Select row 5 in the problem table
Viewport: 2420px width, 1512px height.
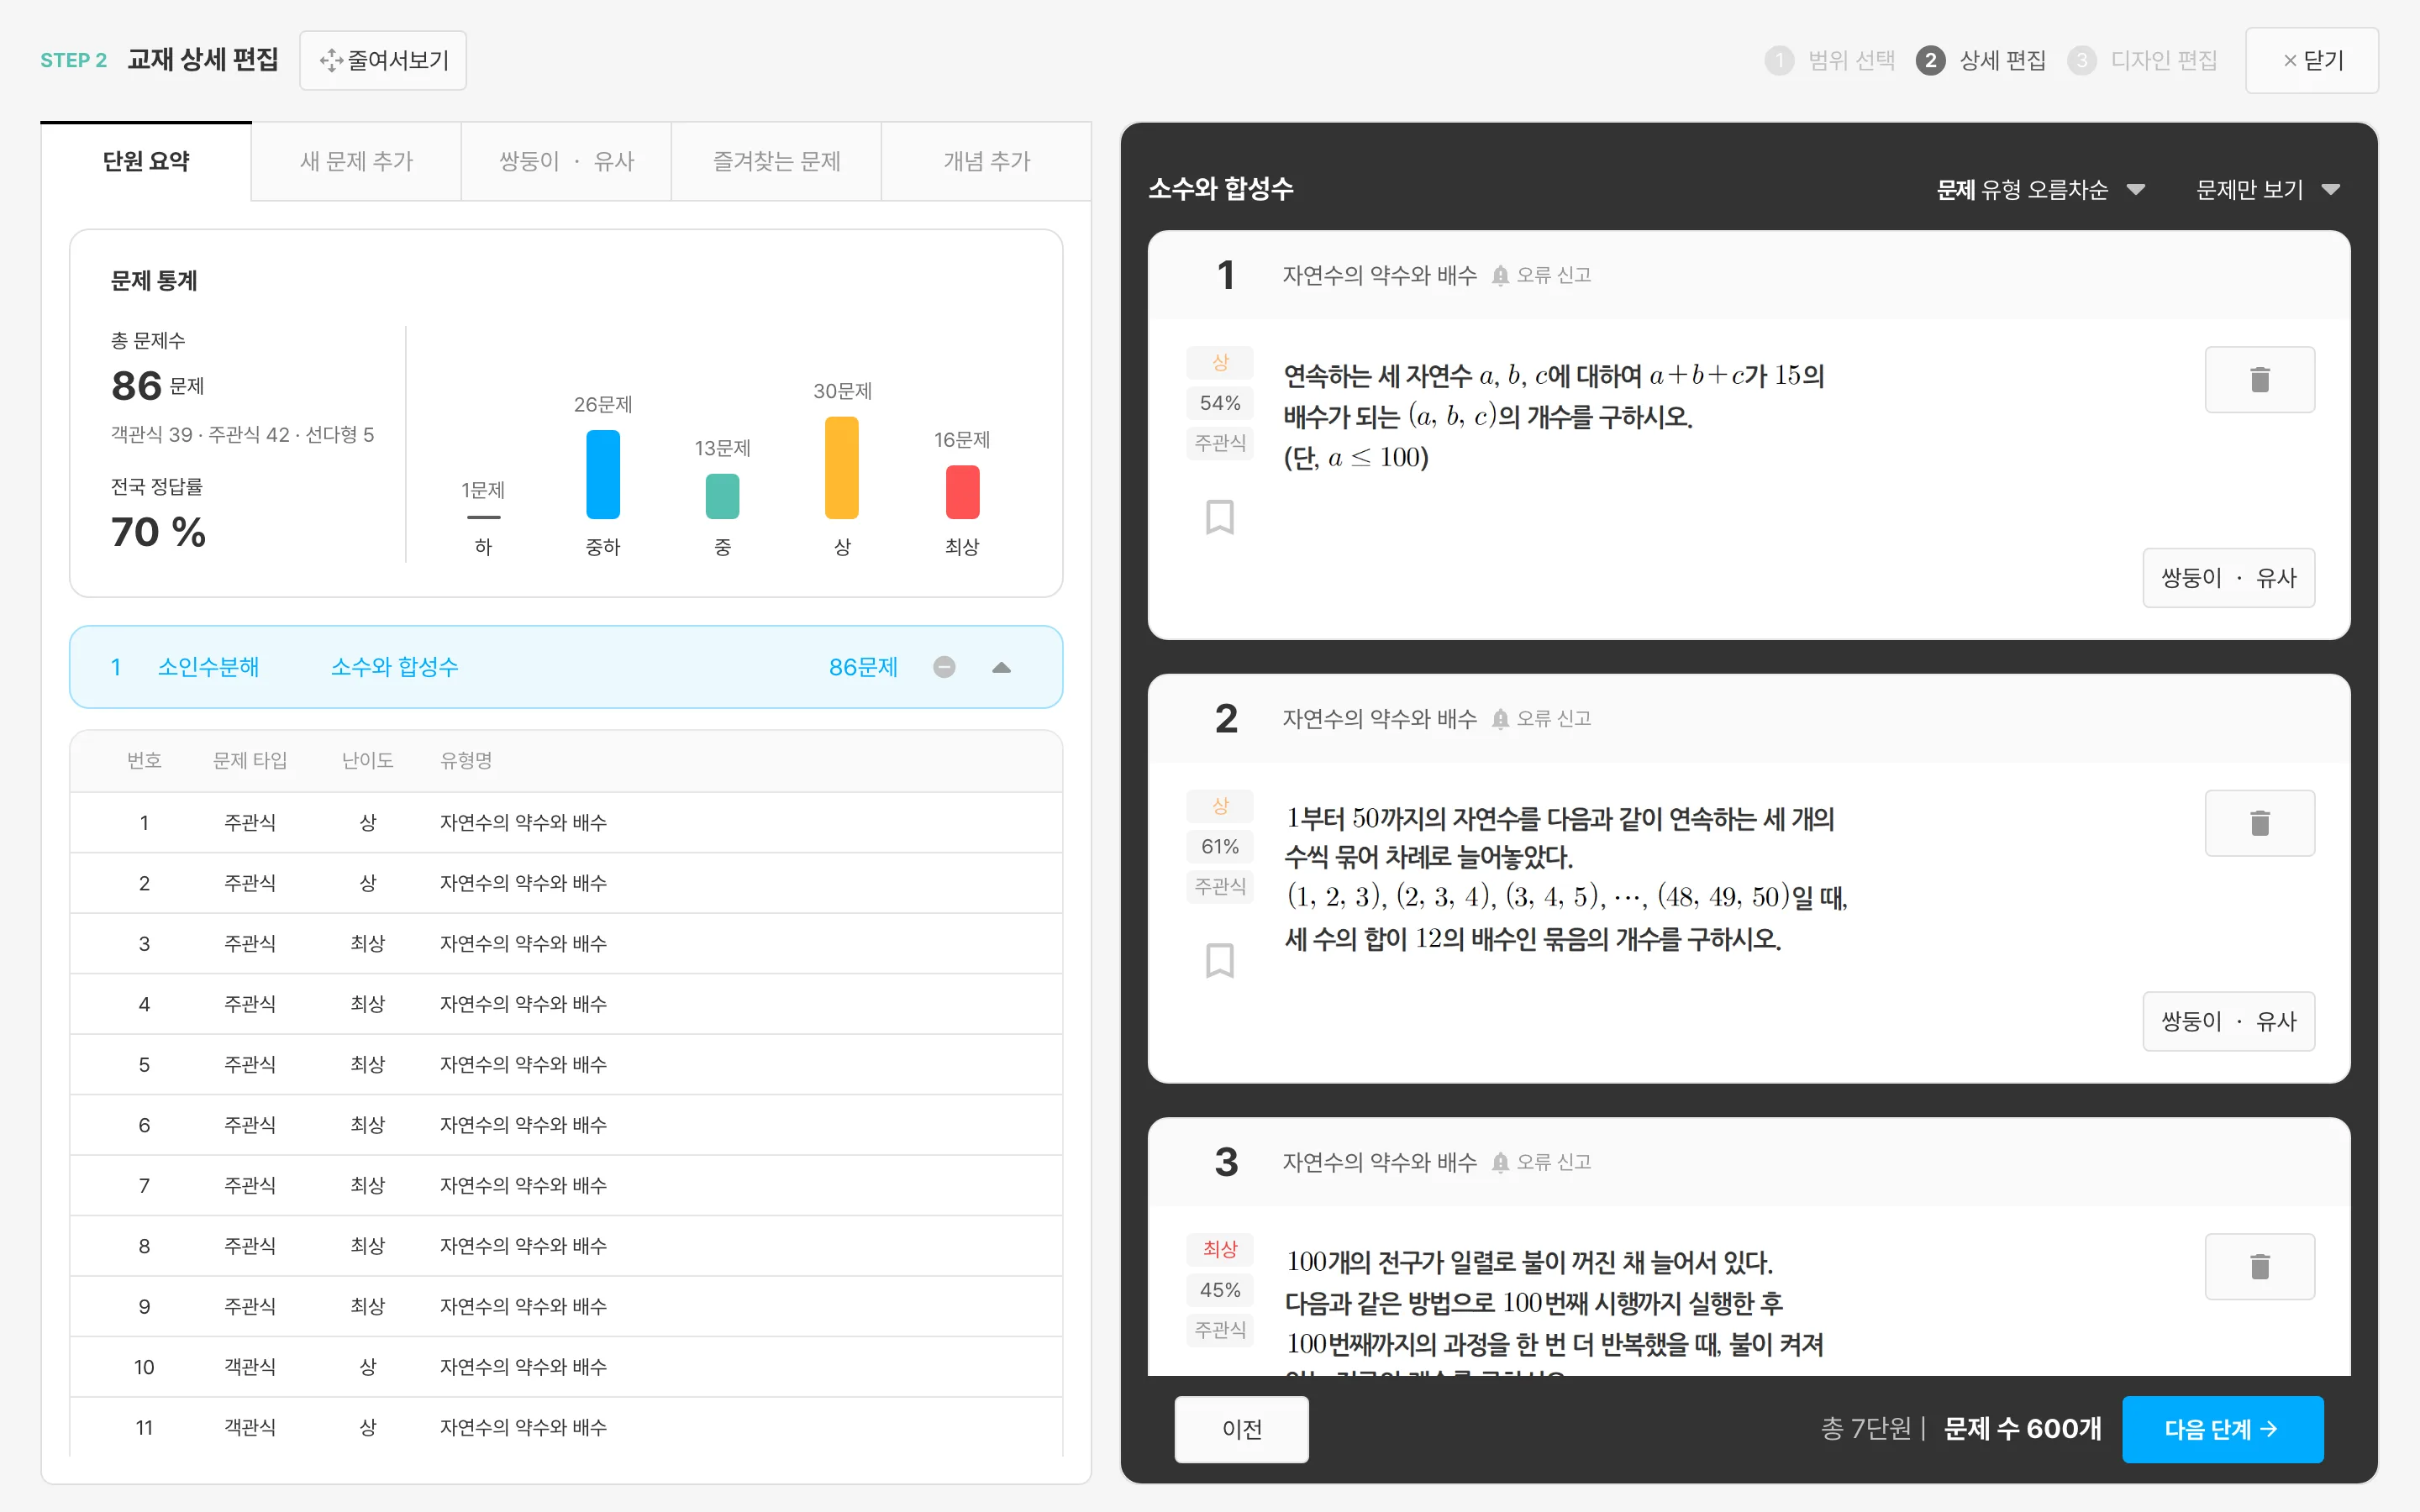point(566,1064)
